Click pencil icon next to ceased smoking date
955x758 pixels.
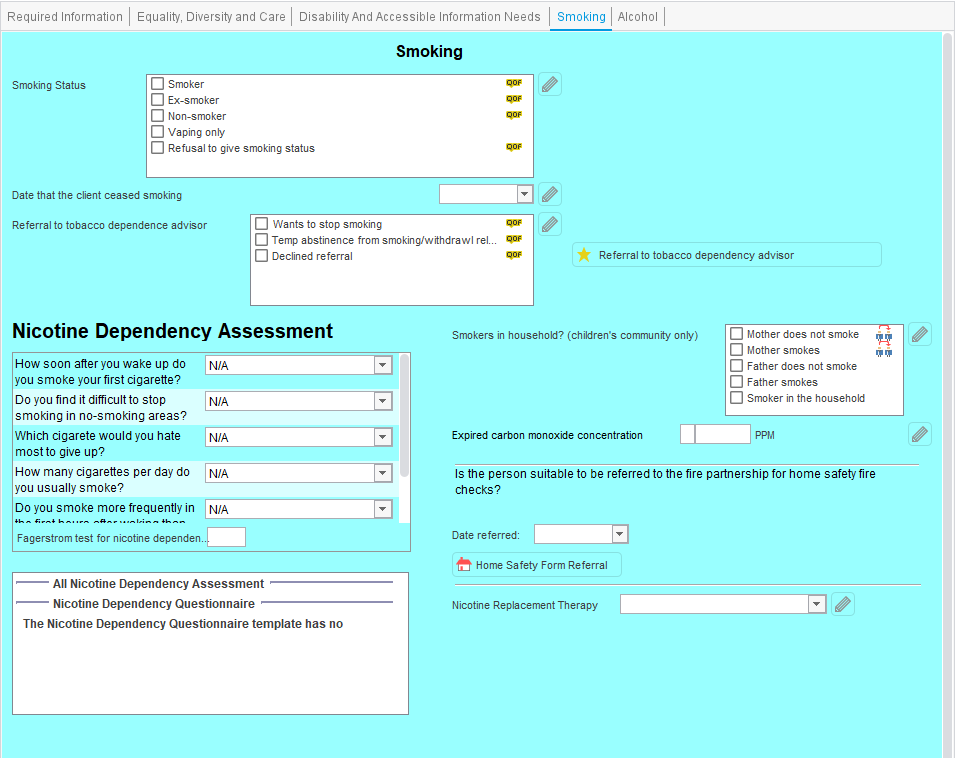549,194
